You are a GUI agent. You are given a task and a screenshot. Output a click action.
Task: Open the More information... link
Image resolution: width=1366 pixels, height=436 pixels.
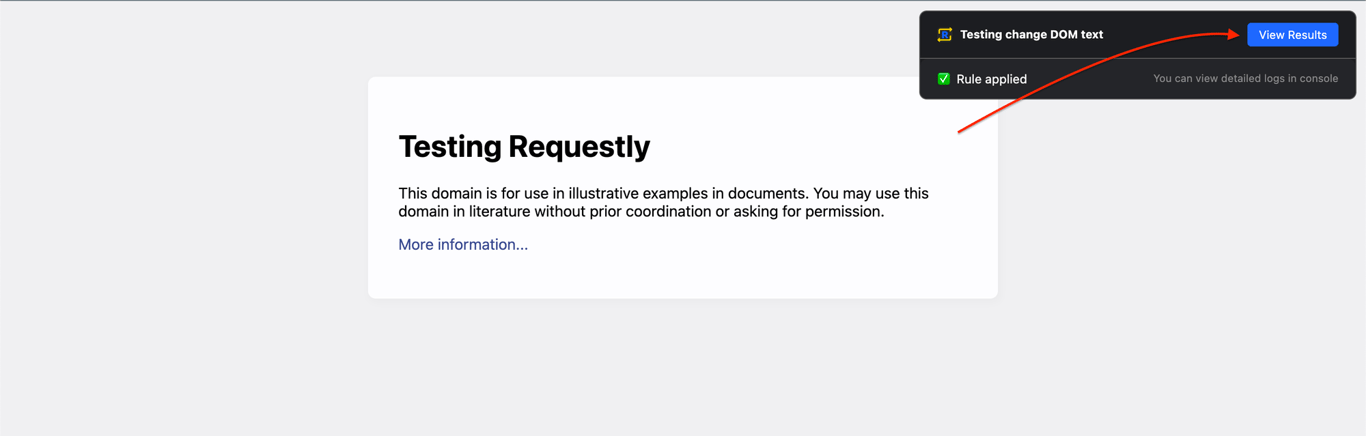pos(463,244)
